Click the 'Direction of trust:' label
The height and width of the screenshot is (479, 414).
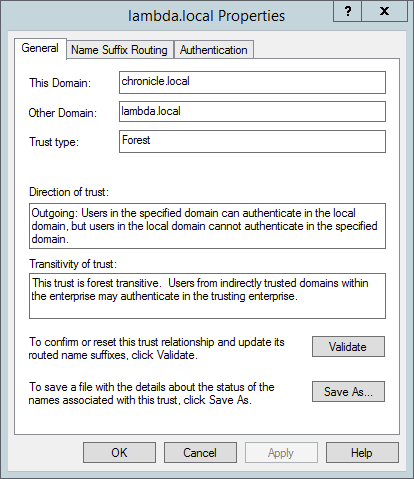tap(69, 192)
